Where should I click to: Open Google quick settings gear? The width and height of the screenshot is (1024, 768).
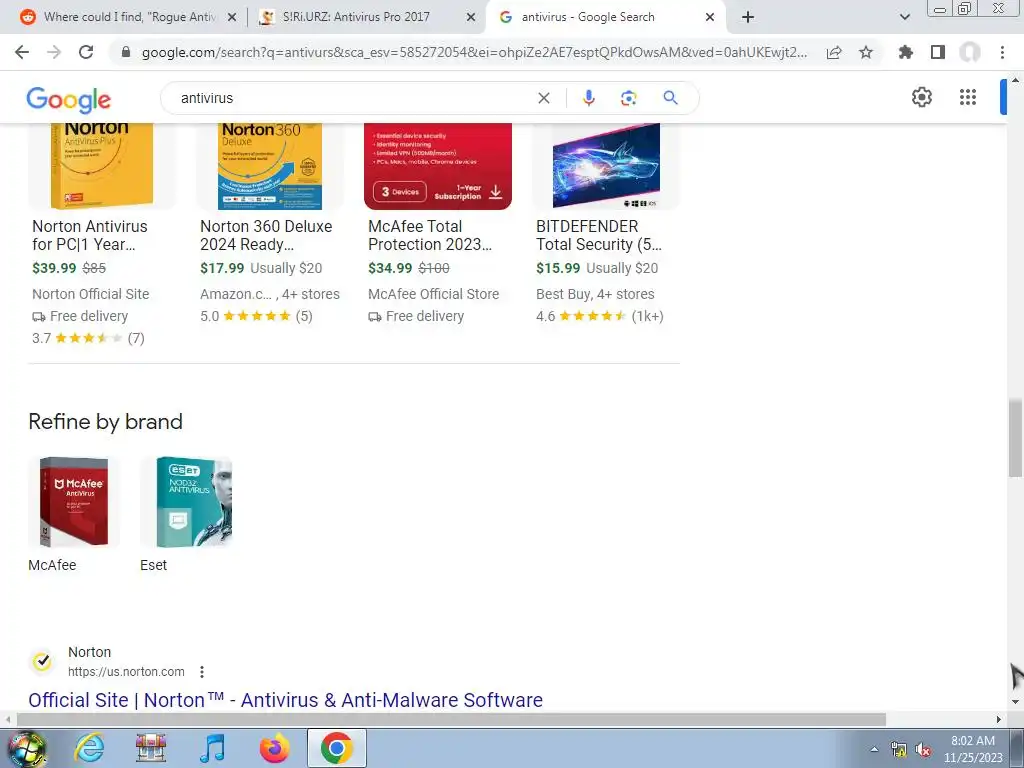click(x=921, y=97)
